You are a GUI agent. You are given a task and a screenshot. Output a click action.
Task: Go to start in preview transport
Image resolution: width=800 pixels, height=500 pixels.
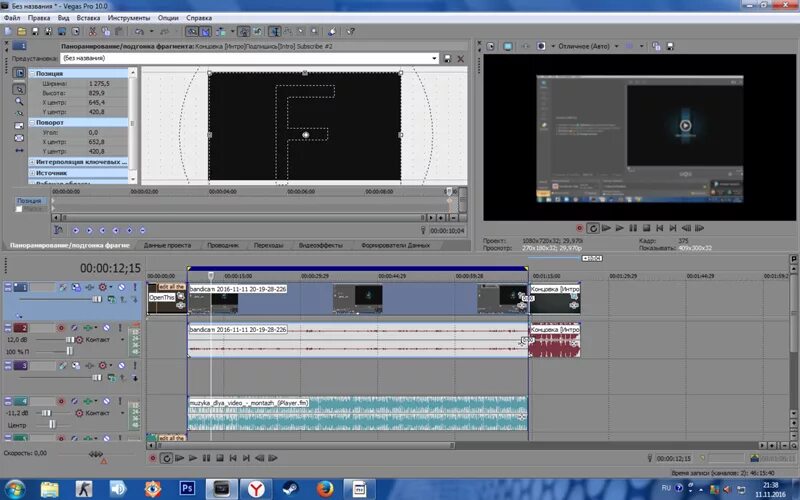[660, 228]
